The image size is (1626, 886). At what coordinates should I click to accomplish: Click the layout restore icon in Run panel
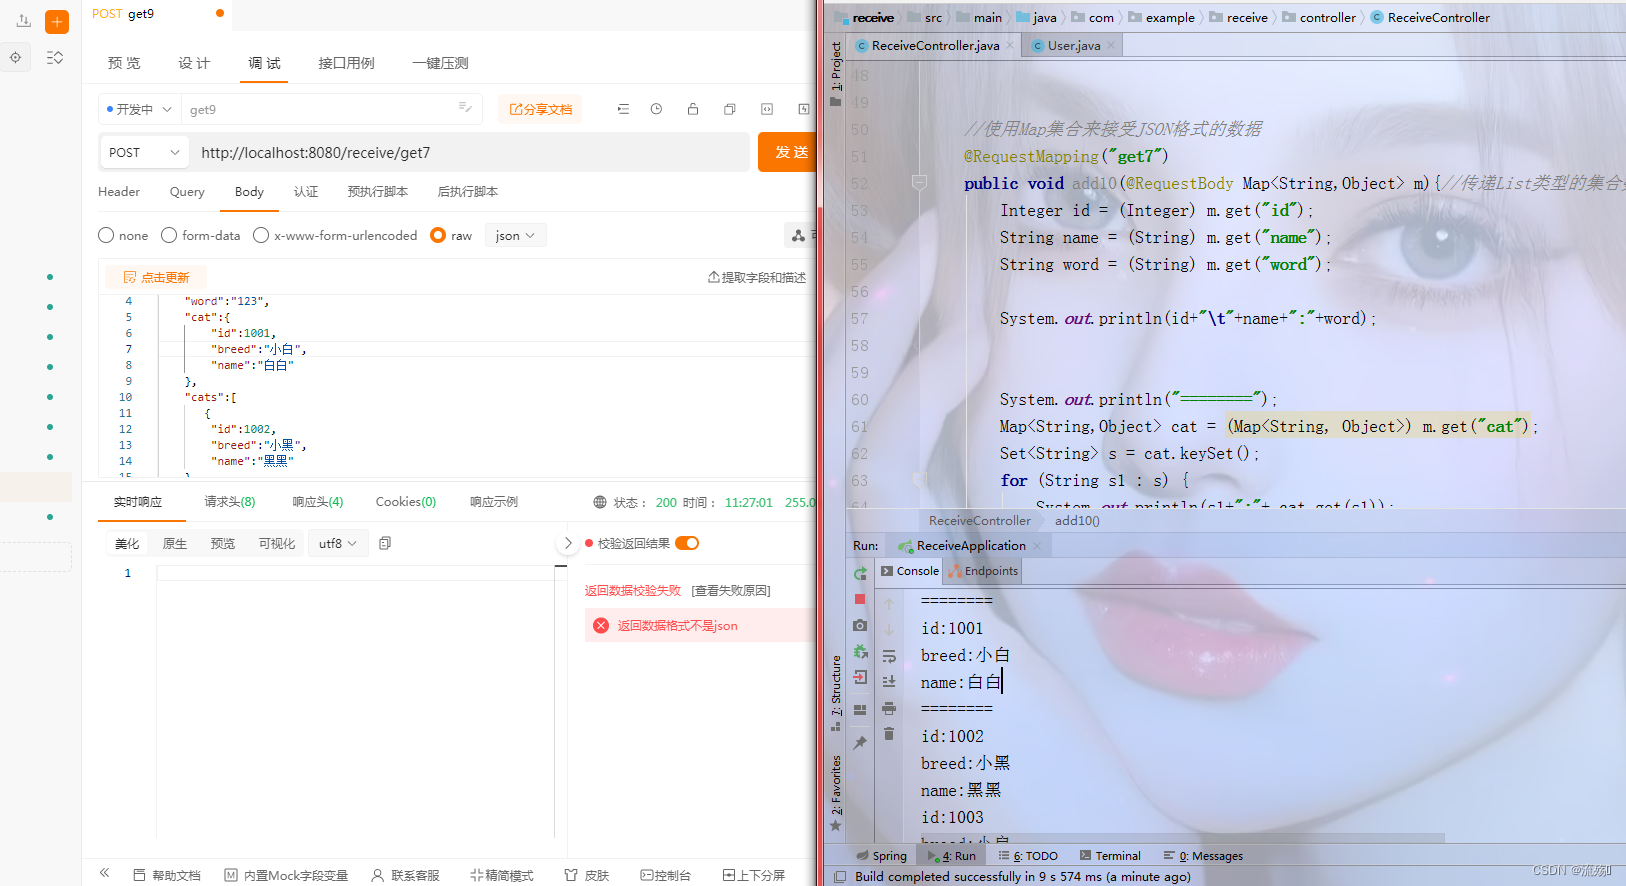coord(860,709)
